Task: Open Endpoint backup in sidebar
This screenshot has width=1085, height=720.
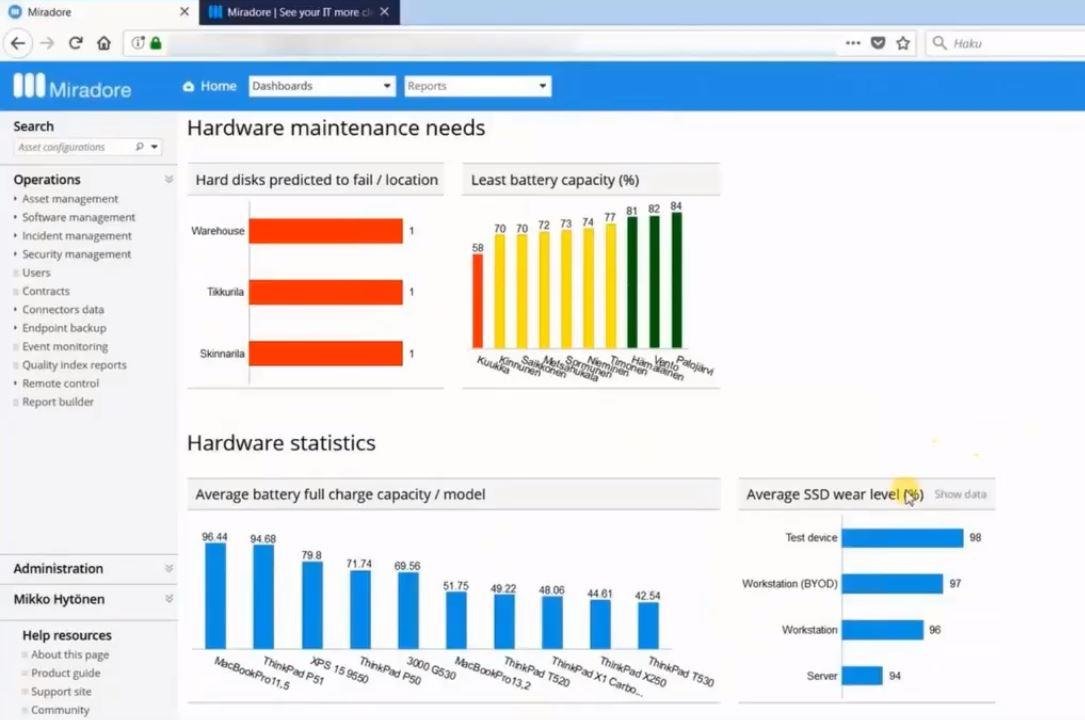Action: [64, 328]
